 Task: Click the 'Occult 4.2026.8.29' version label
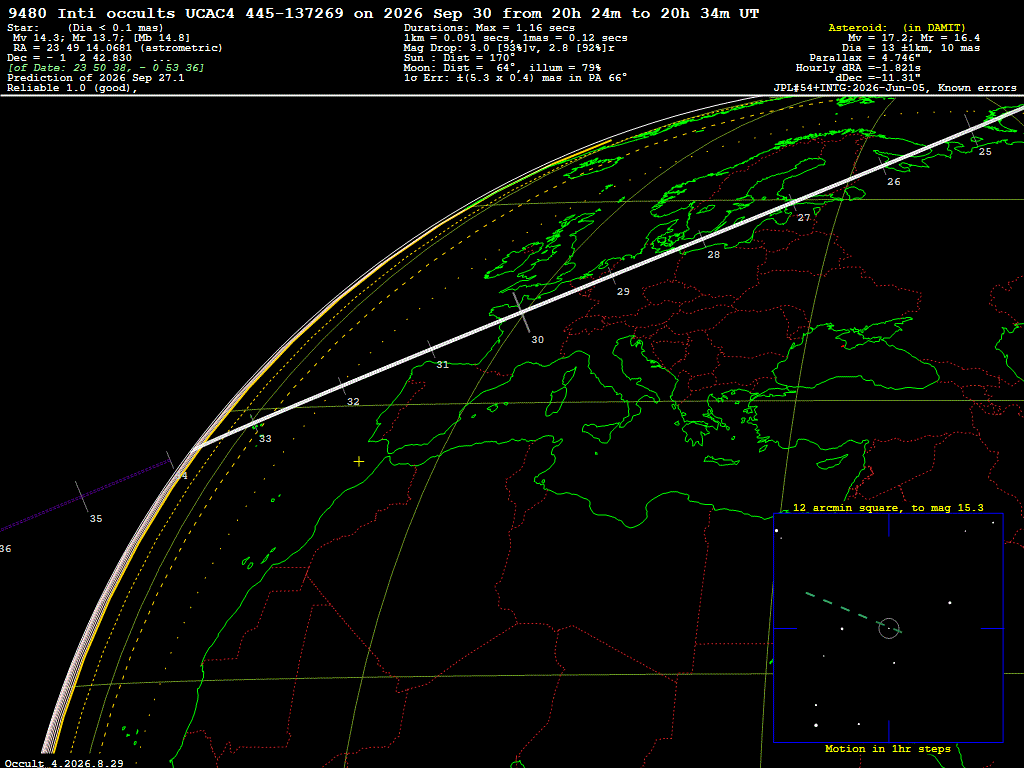coord(64,763)
